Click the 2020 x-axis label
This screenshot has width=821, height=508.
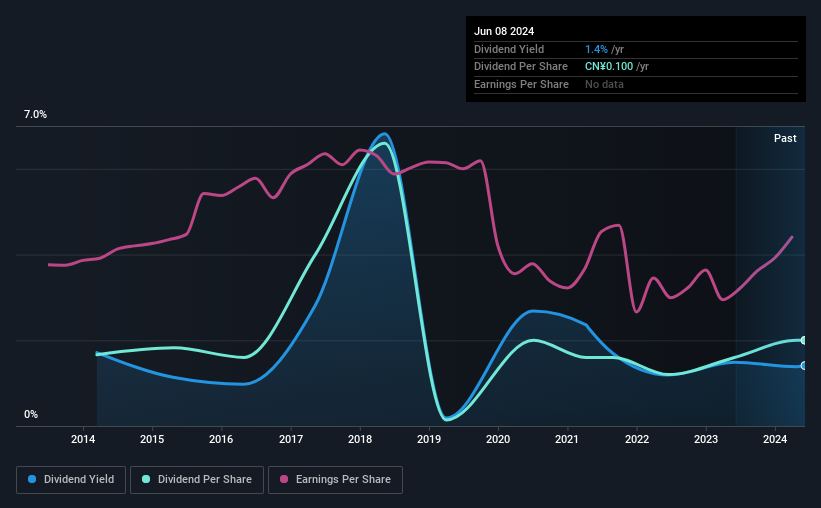point(498,439)
